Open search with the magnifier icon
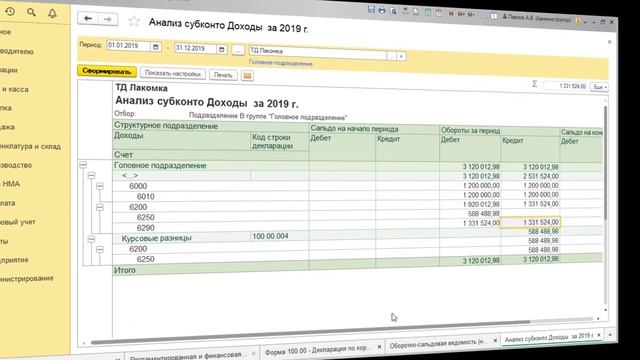This screenshot has height=360, width=640. click(x=31, y=12)
